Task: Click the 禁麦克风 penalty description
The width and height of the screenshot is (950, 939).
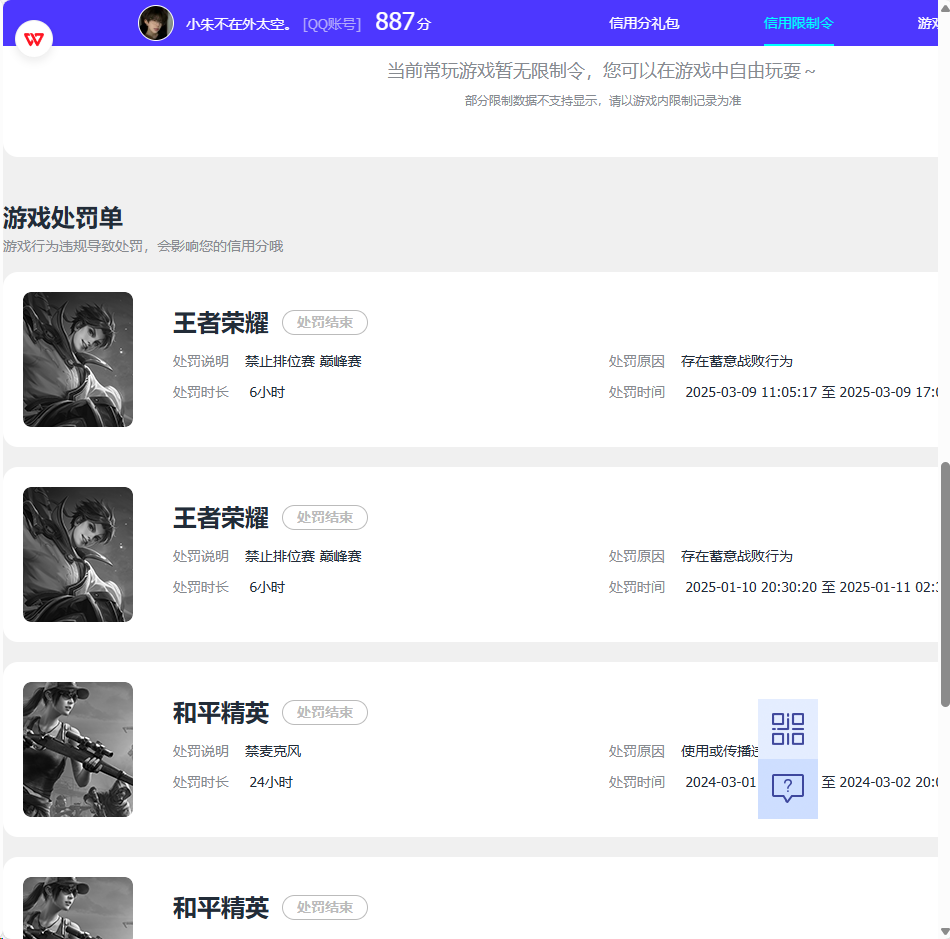Action: [x=273, y=751]
